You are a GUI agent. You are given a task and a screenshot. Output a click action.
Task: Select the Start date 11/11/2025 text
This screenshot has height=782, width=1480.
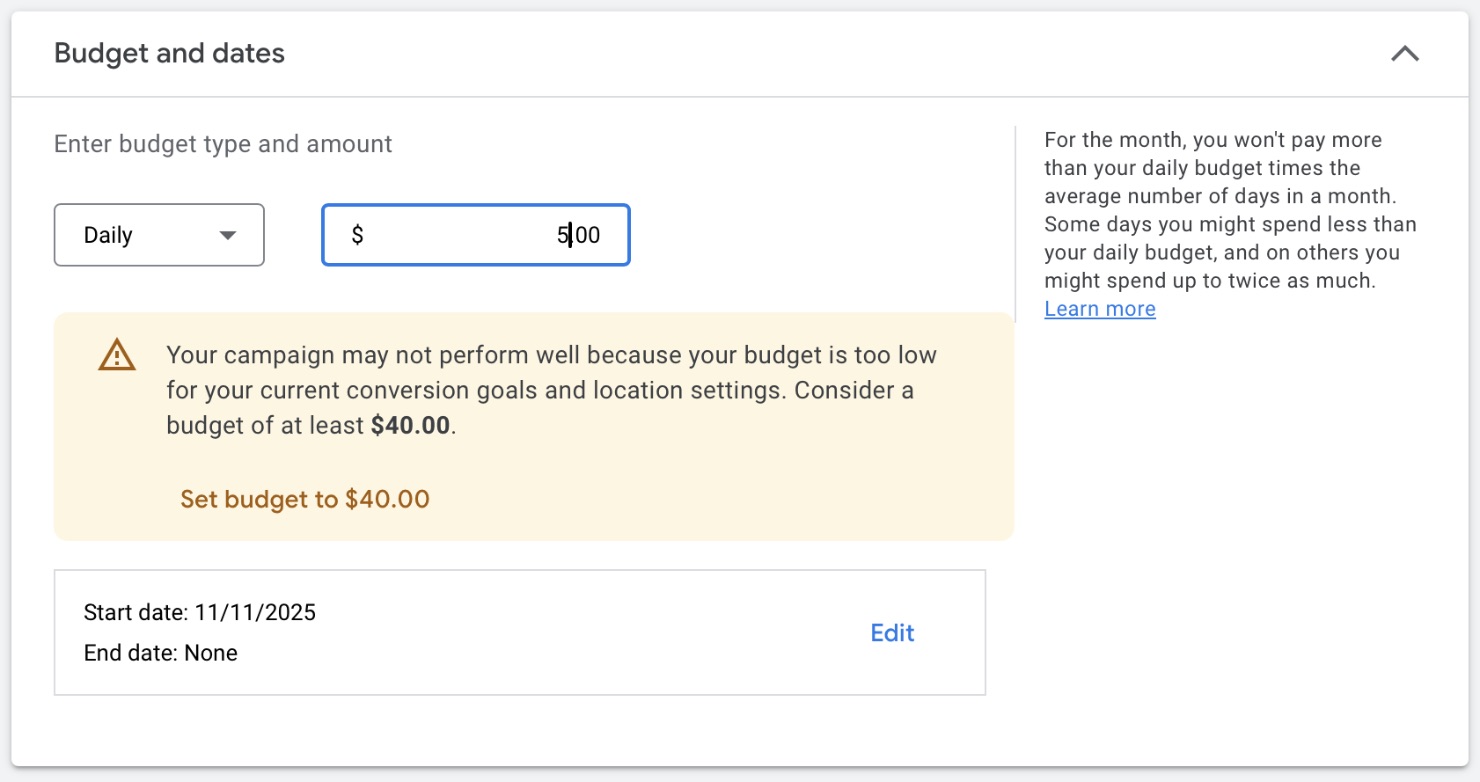tap(200, 612)
